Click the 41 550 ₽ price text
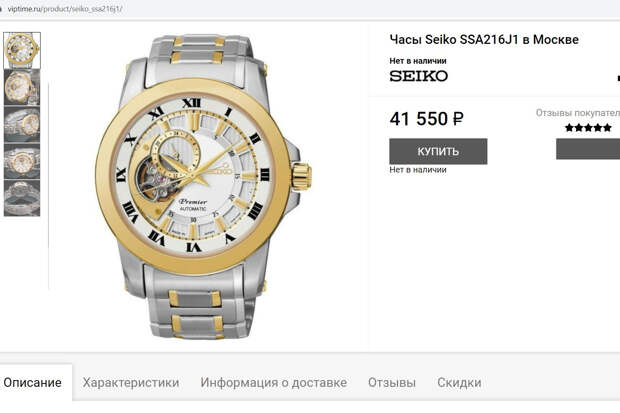Screen dimensions: 620x413 [426, 119]
